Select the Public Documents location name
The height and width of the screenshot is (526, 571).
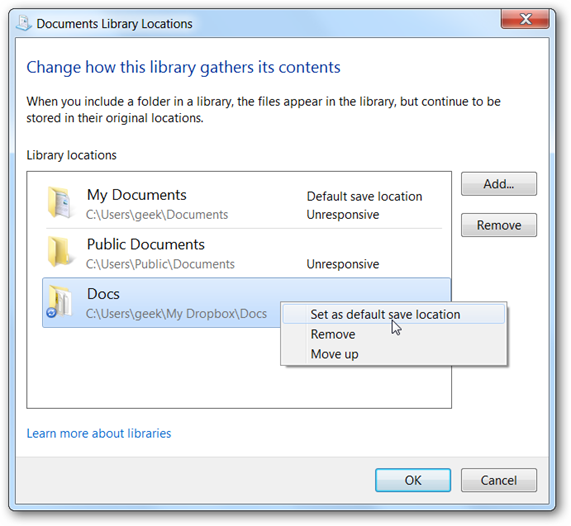[x=146, y=244]
